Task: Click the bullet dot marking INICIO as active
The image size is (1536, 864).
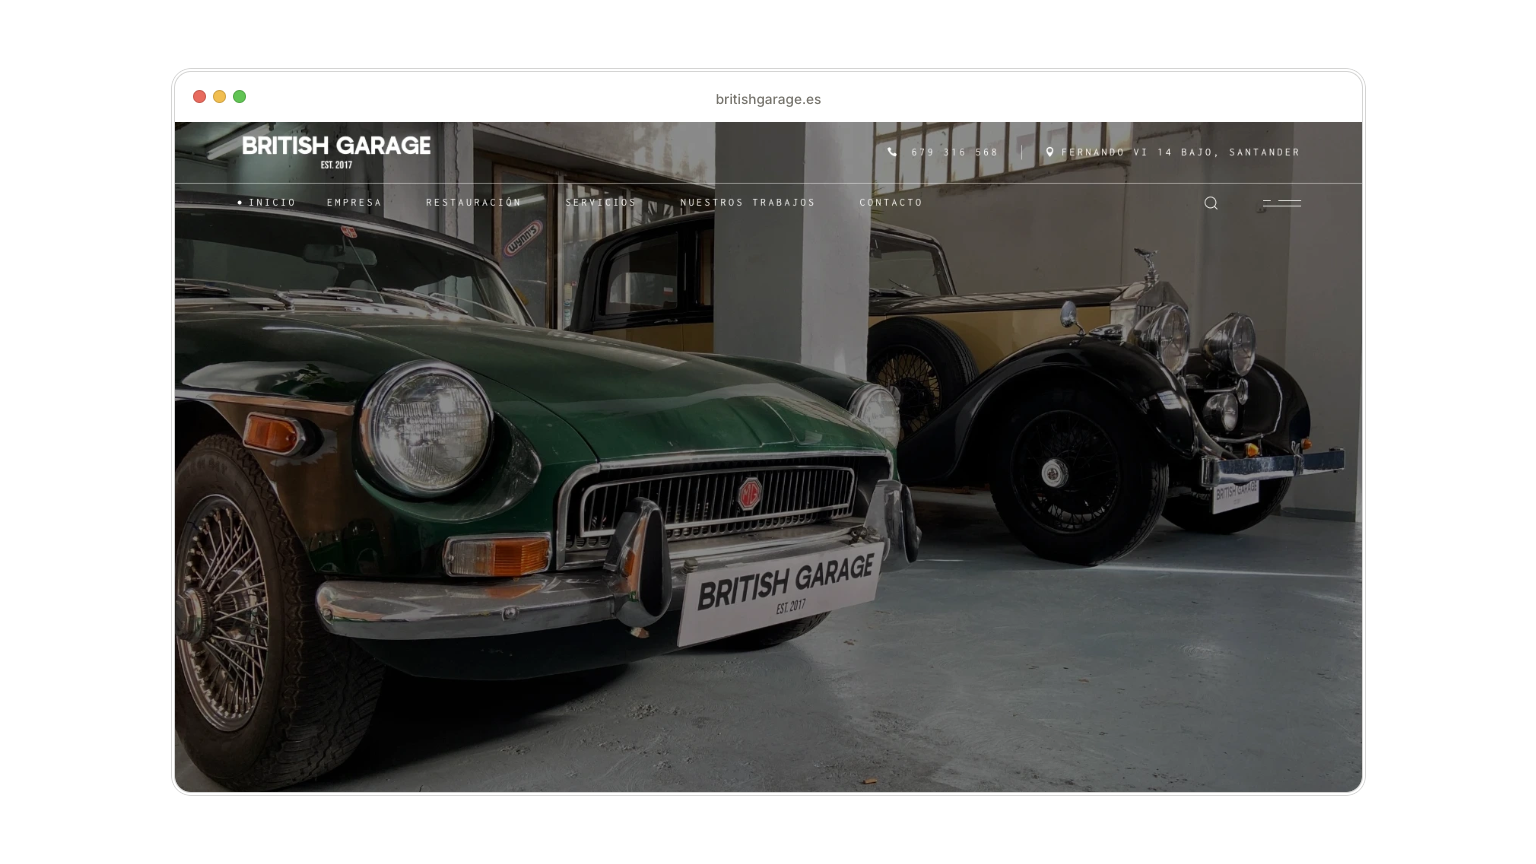Action: click(x=238, y=203)
